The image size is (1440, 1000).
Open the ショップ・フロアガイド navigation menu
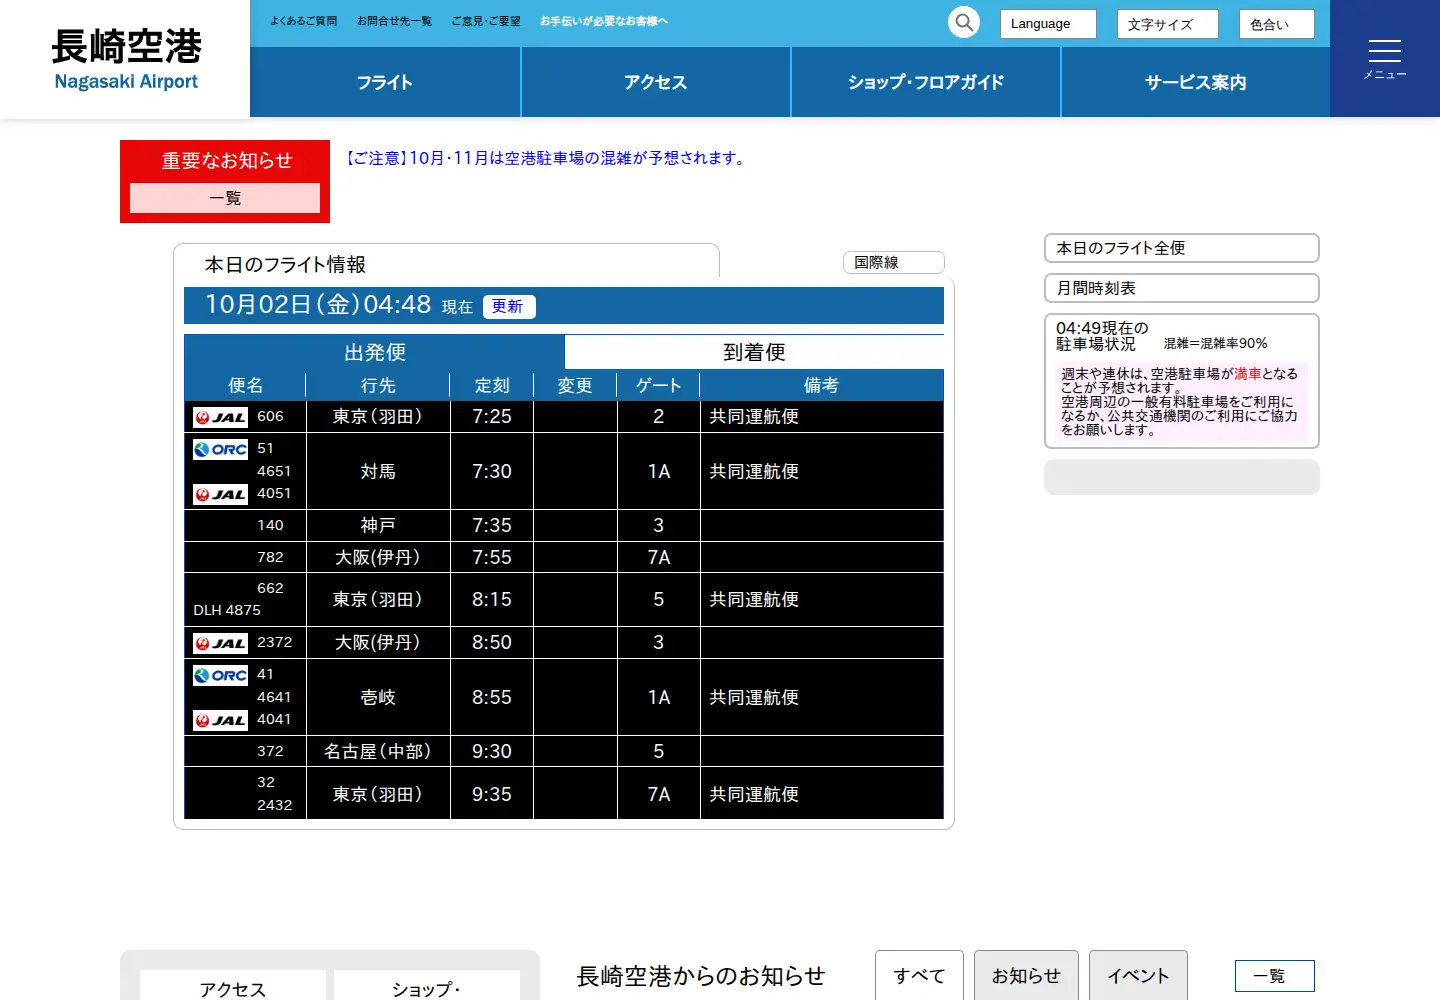tap(926, 82)
